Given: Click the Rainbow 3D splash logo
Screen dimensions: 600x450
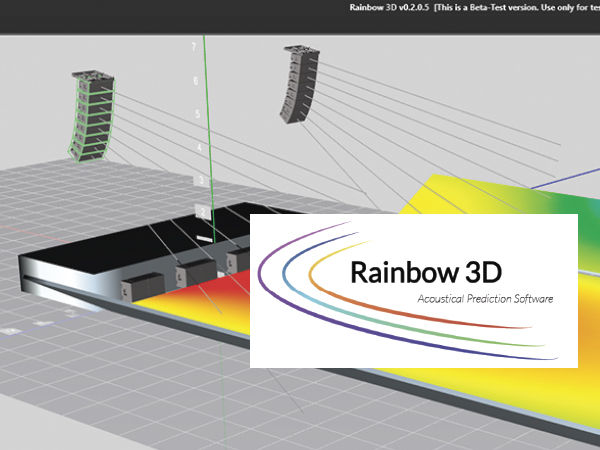Looking at the screenshot, I should pyautogui.click(x=414, y=291).
